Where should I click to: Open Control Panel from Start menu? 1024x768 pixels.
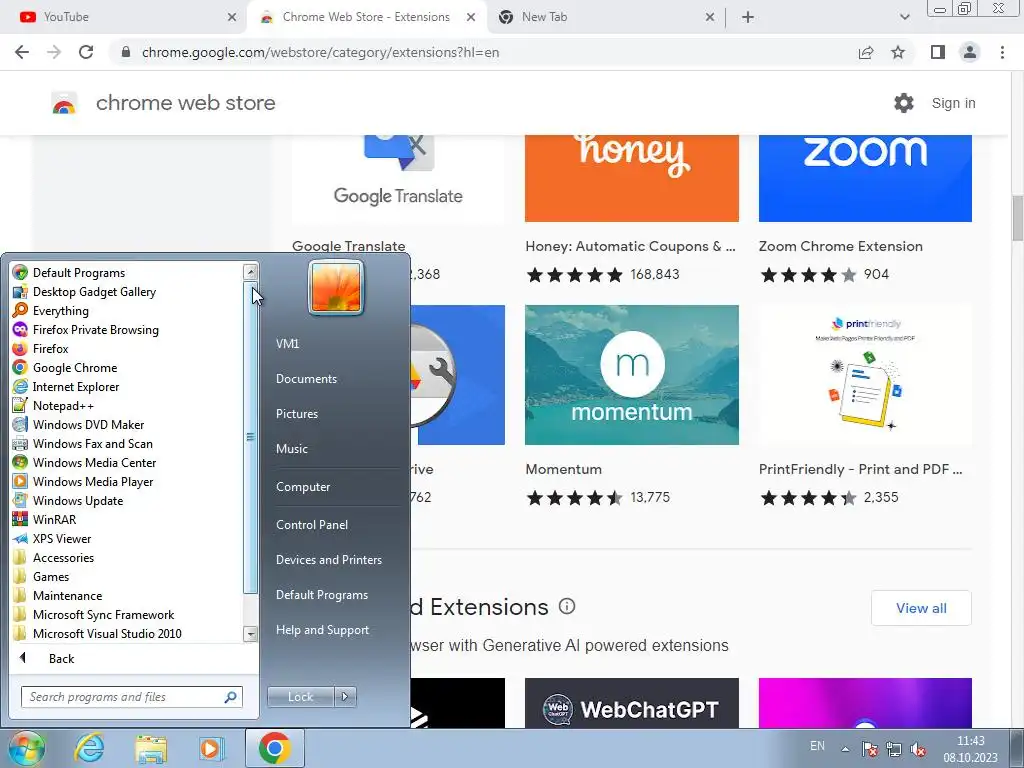(x=312, y=524)
